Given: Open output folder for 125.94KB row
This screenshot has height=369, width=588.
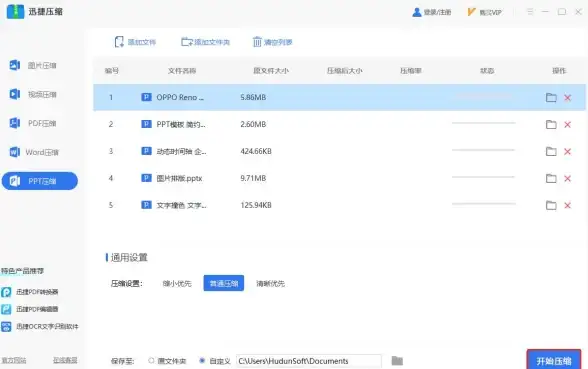Looking at the screenshot, I should pyautogui.click(x=551, y=205).
